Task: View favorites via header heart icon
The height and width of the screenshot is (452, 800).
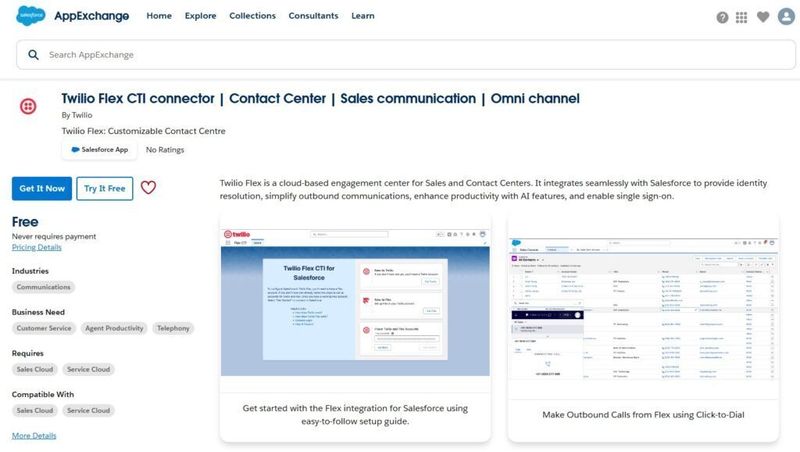Action: tap(763, 17)
